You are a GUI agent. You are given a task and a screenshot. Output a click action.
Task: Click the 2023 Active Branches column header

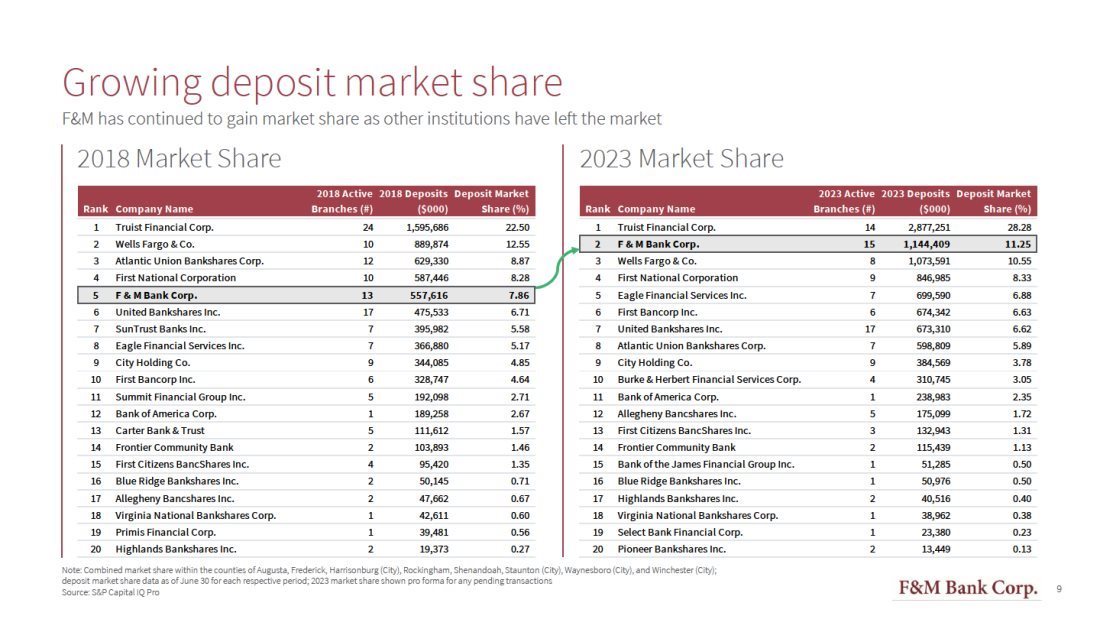[845, 201]
